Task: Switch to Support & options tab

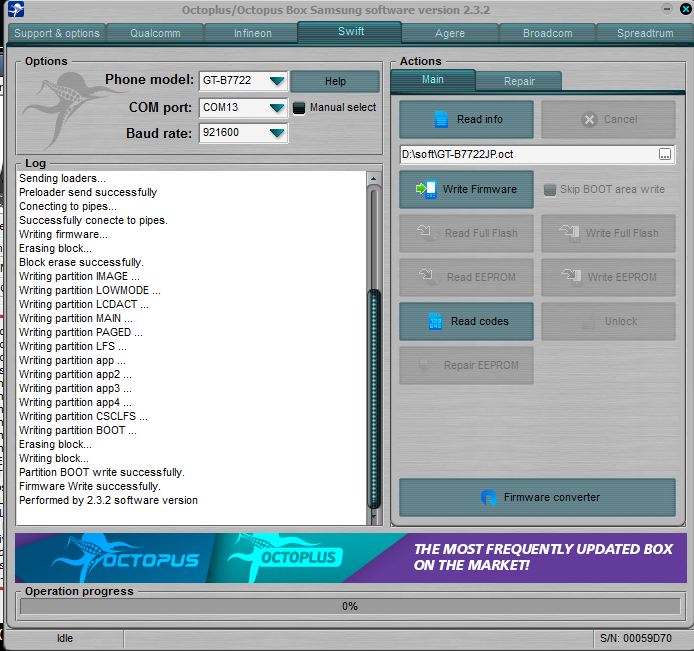Action: (57, 33)
